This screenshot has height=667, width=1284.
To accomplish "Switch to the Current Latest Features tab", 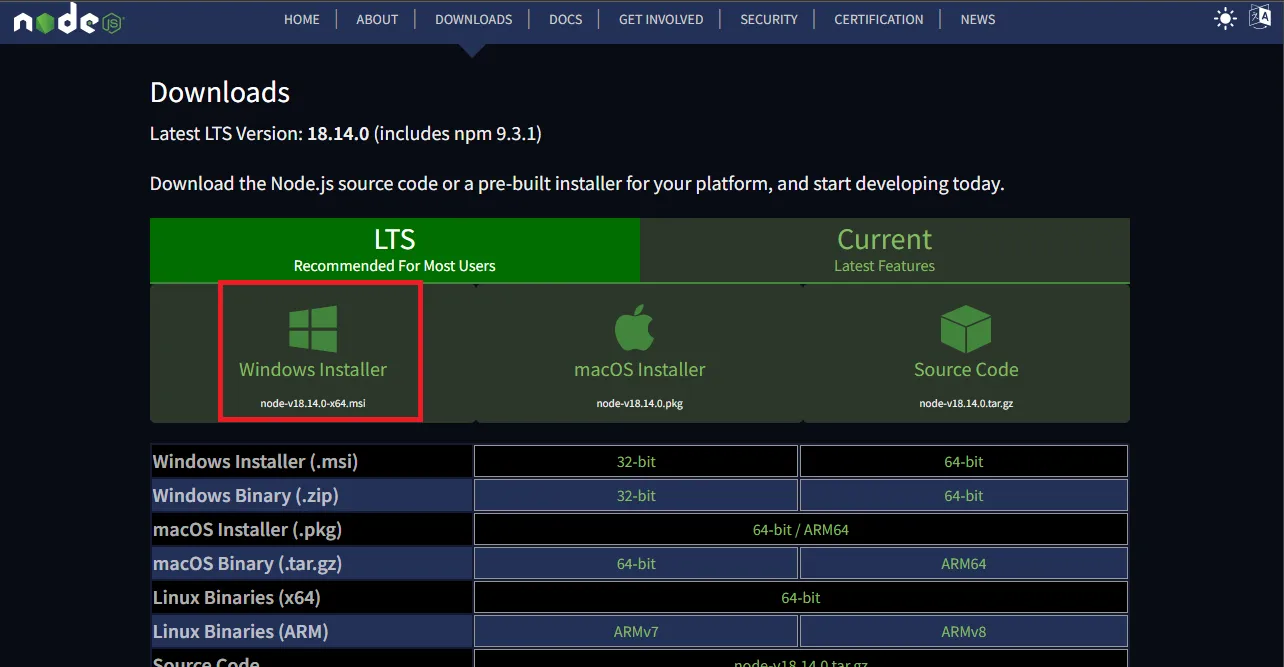I will [x=884, y=250].
